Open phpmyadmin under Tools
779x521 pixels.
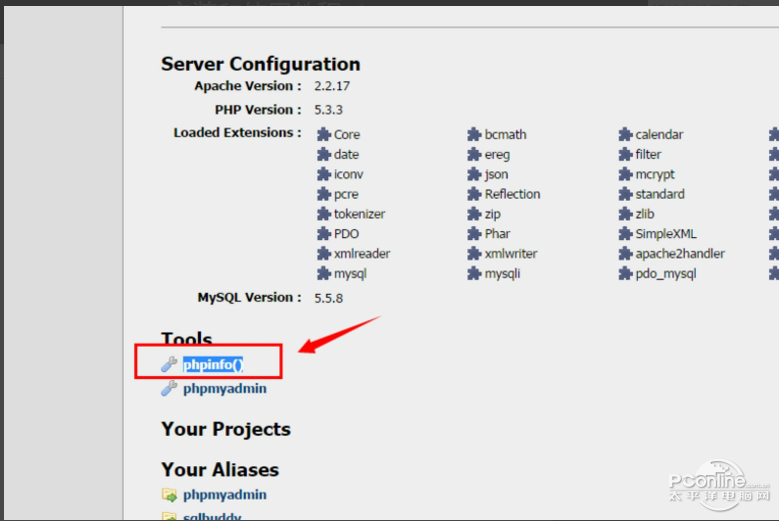click(225, 388)
